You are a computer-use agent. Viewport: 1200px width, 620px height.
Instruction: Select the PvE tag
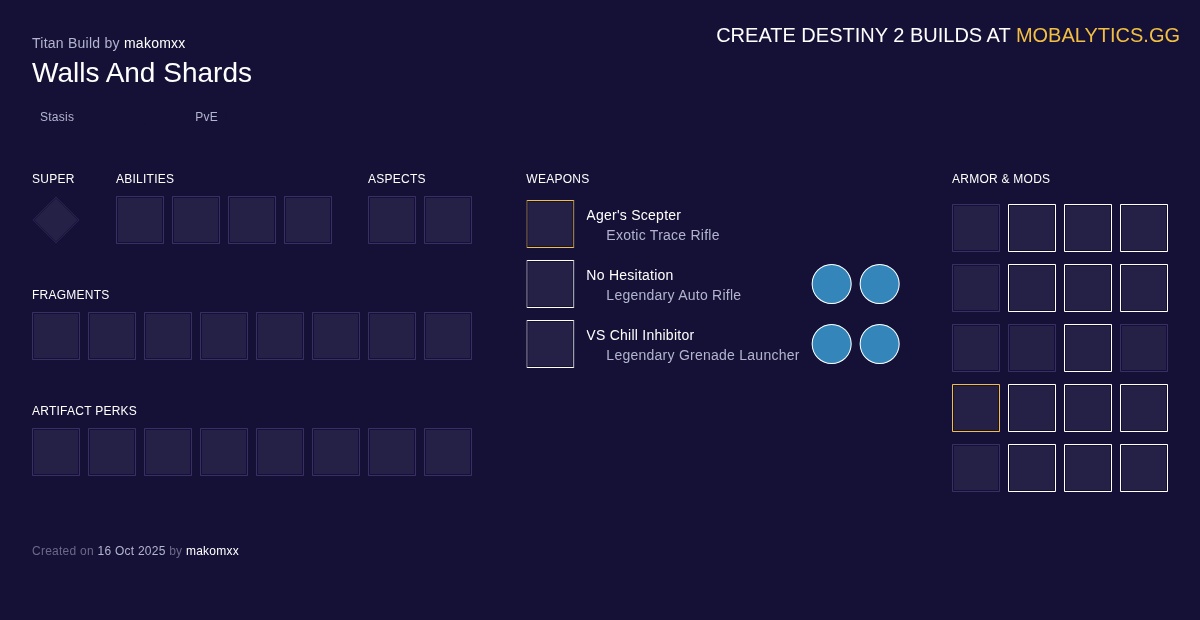(x=206, y=117)
